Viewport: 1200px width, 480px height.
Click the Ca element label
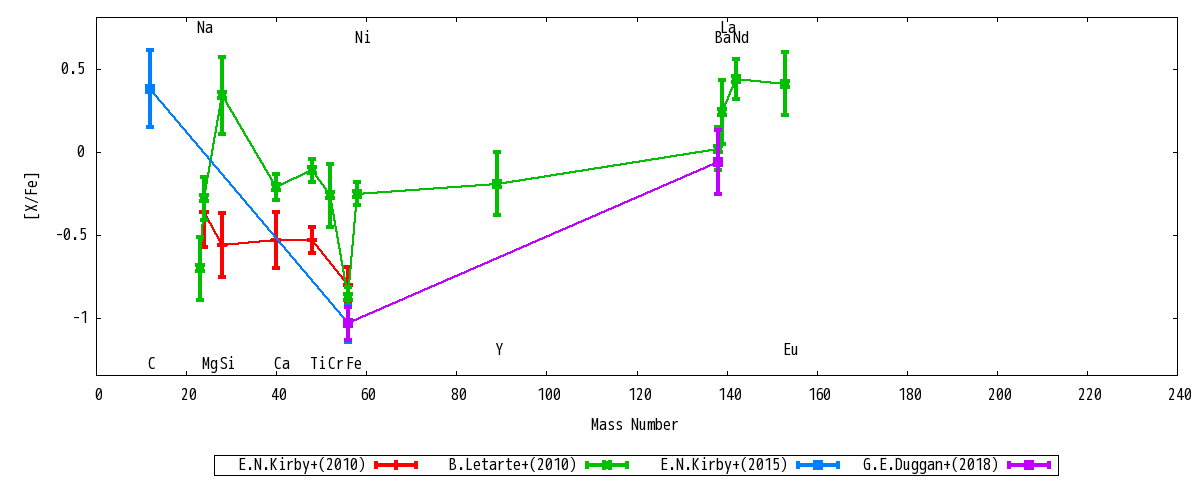(x=282, y=364)
